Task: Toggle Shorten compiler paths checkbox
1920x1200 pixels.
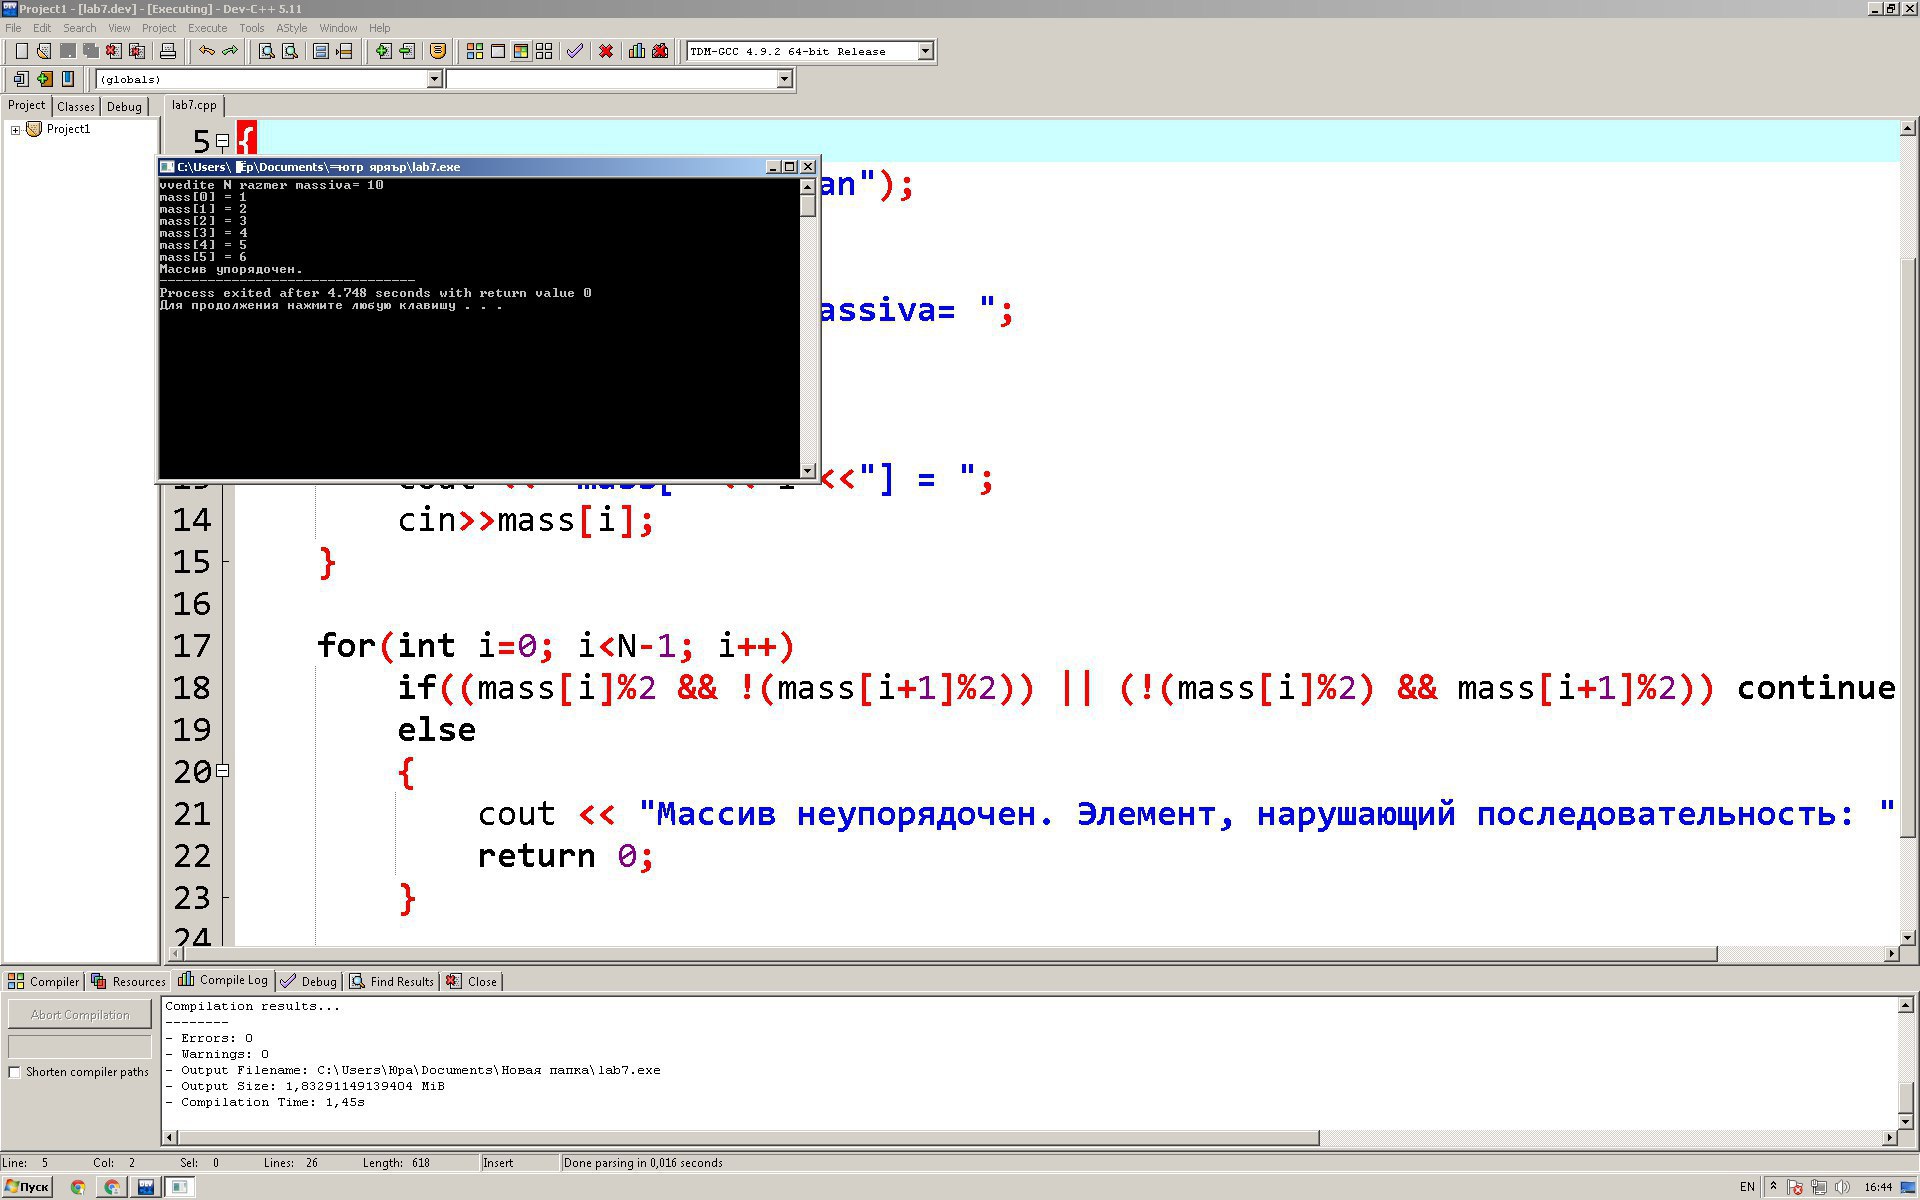Action: (x=15, y=1072)
